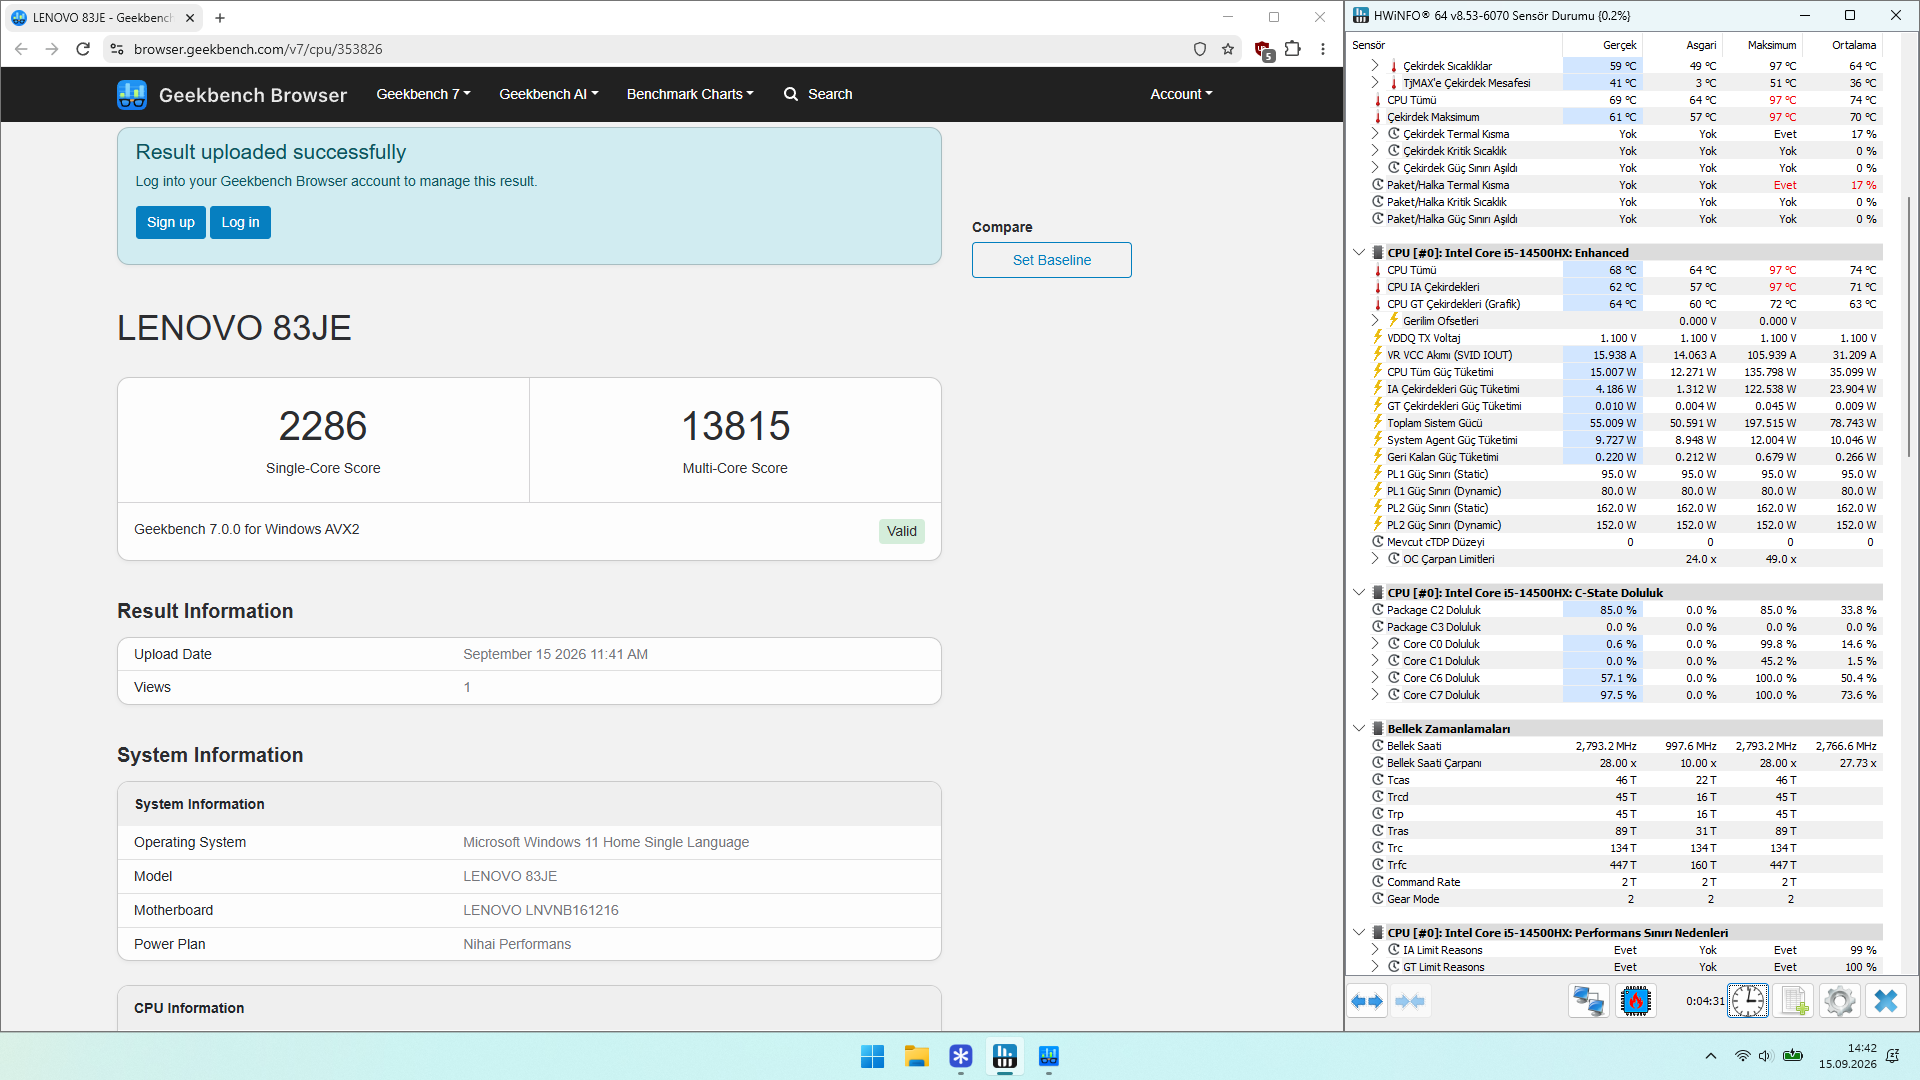
Task: Click HWiNFO collapse columns arrows button
Action: pos(1410,1001)
